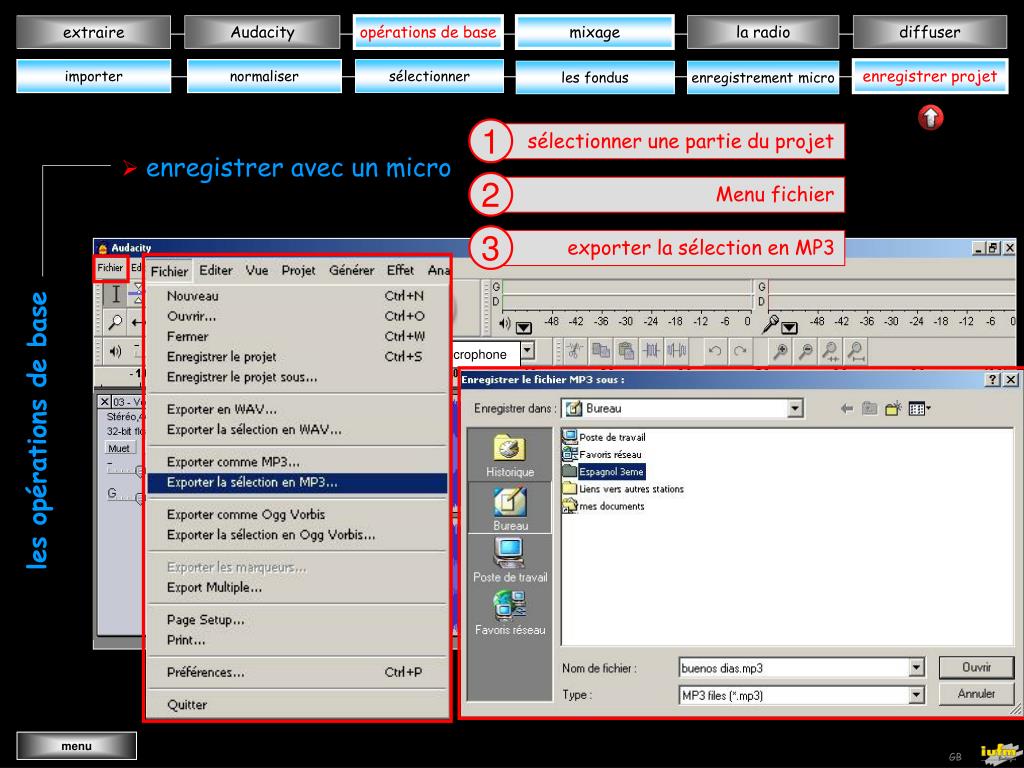This screenshot has height=768, width=1024.
Task: Open the Vue menu
Action: tap(257, 270)
